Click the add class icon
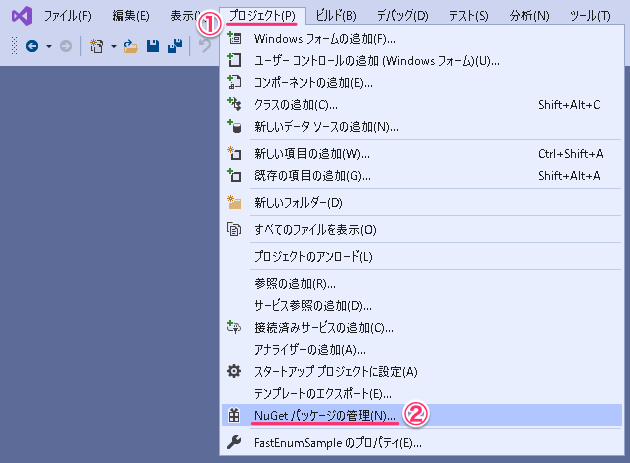Viewport: 630px width, 463px height. [234, 104]
